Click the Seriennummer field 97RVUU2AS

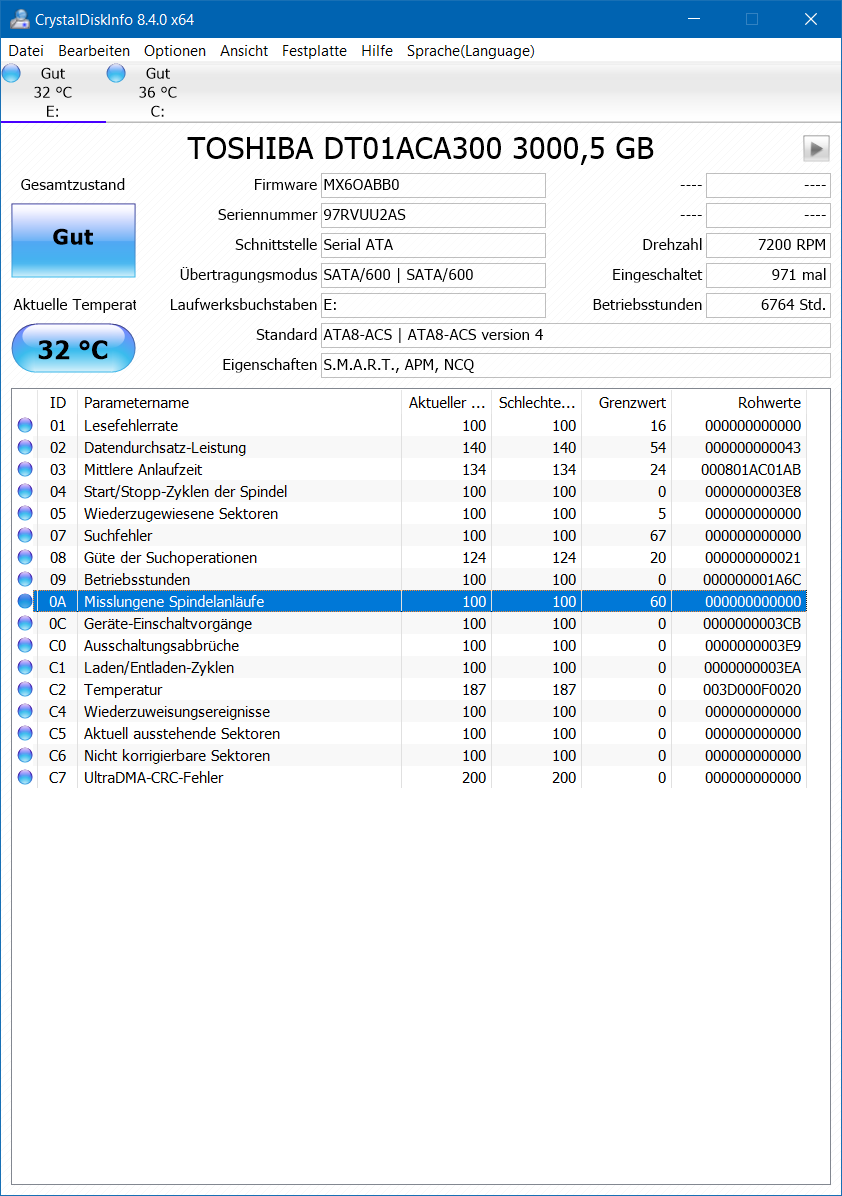coord(433,215)
